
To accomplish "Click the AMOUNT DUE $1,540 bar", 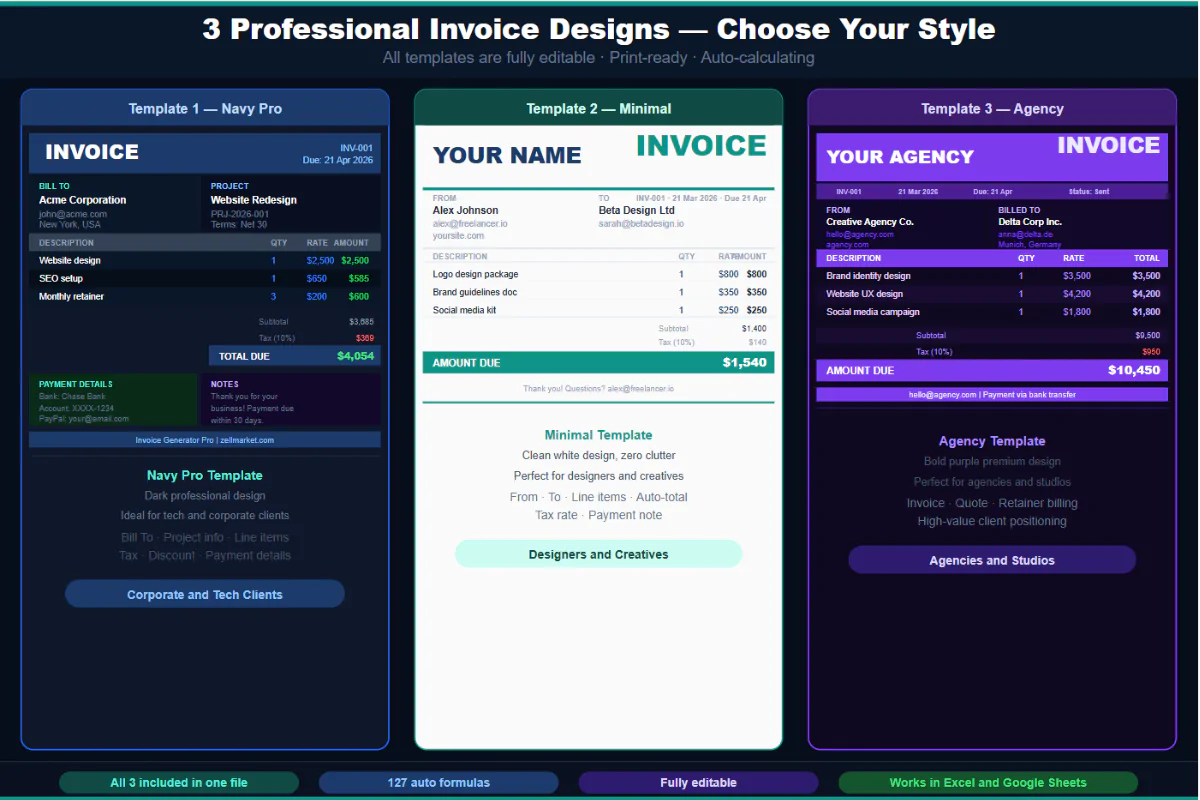I will (x=598, y=362).
